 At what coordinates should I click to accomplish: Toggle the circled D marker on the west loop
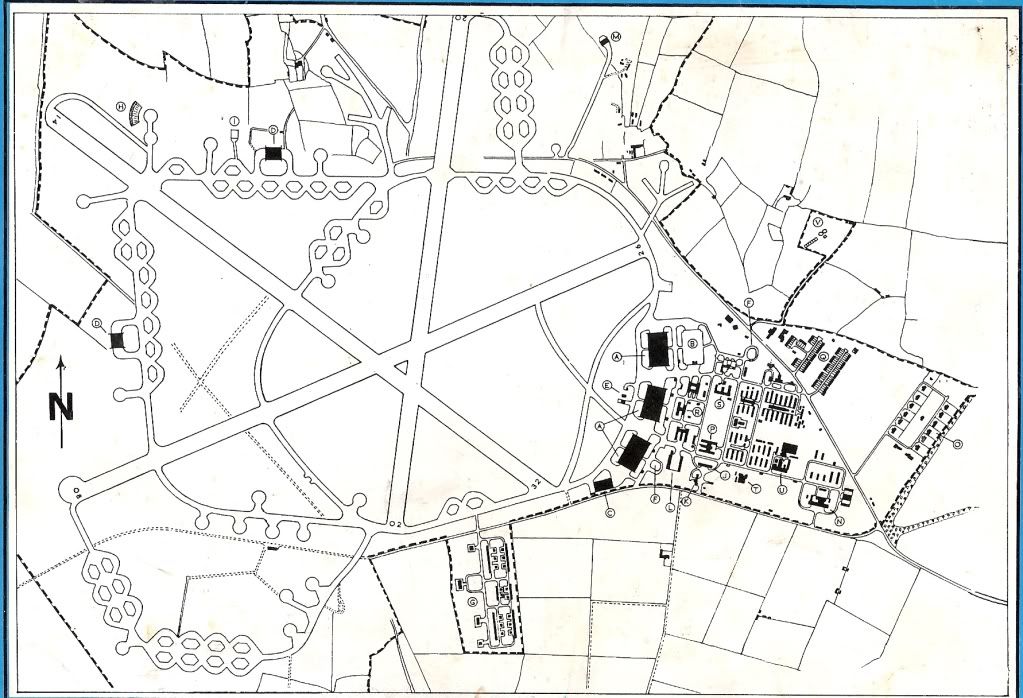tap(96, 323)
